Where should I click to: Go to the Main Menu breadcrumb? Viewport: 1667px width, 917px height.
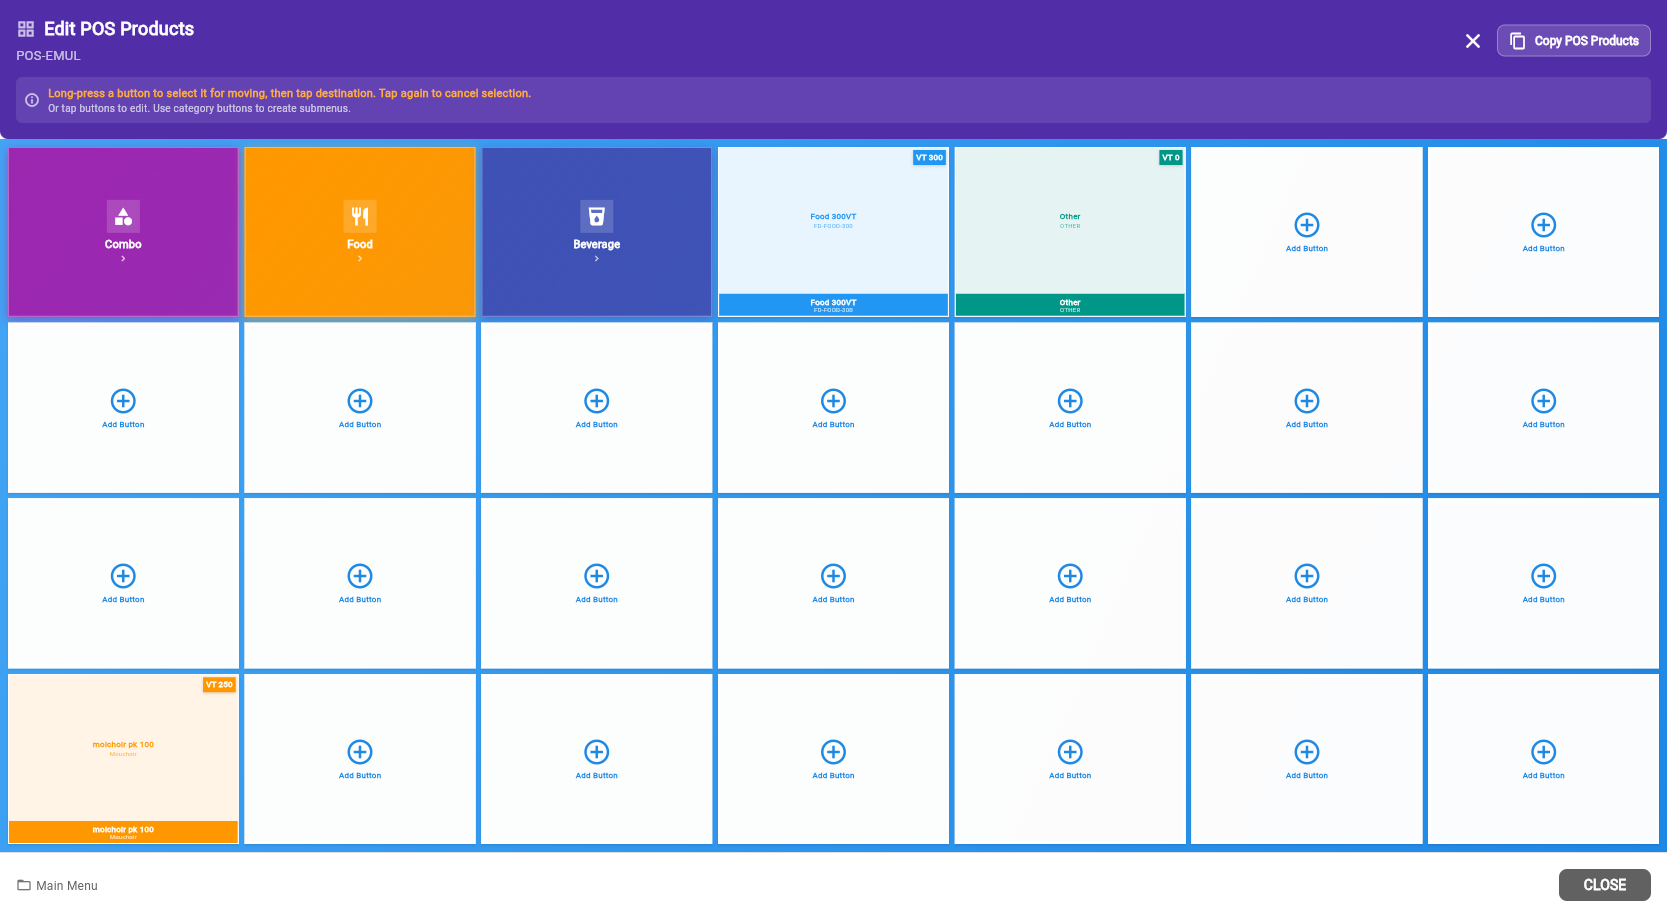[x=67, y=886]
